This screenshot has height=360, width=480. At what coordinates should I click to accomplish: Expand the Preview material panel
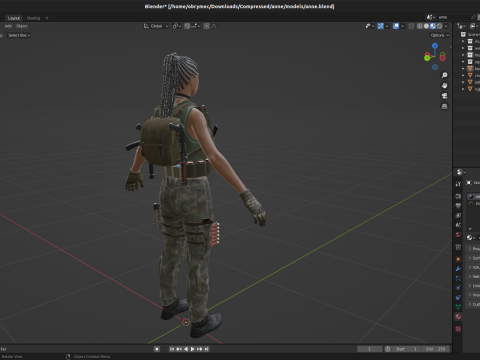click(x=474, y=249)
